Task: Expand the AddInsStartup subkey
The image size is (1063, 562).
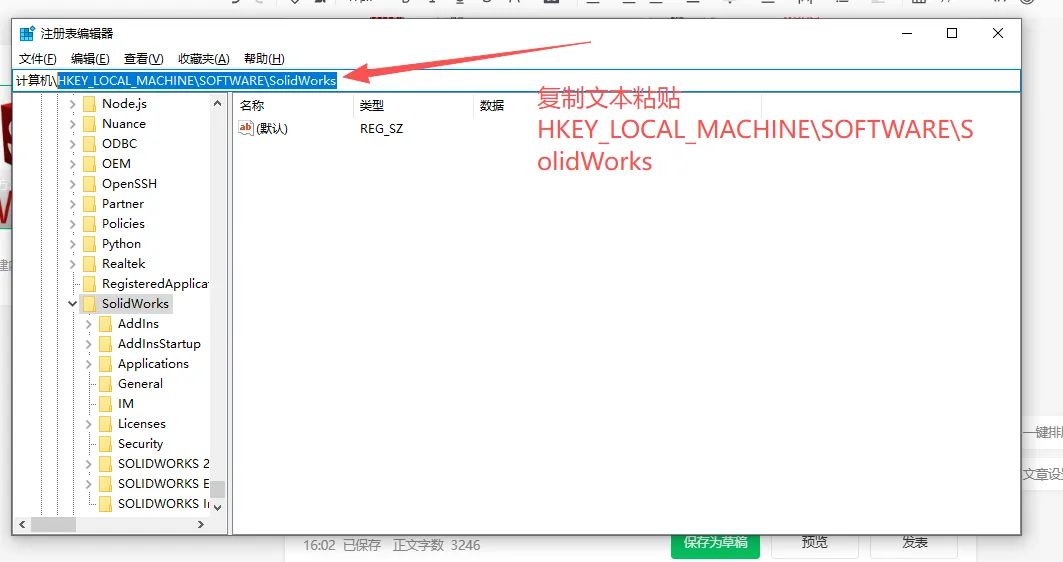Action: (88, 344)
